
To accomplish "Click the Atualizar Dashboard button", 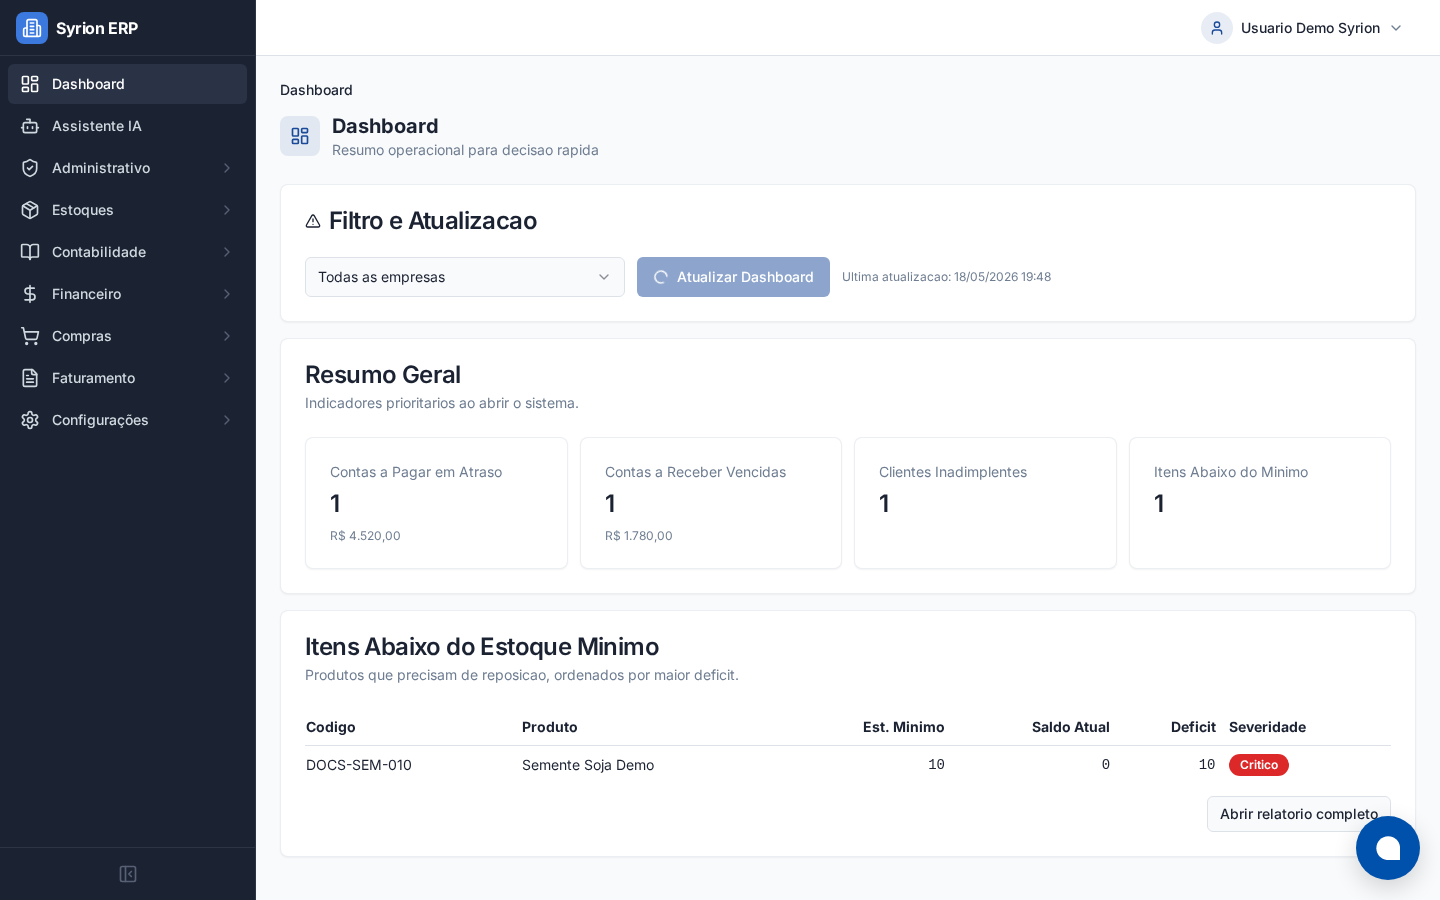I will pyautogui.click(x=733, y=277).
